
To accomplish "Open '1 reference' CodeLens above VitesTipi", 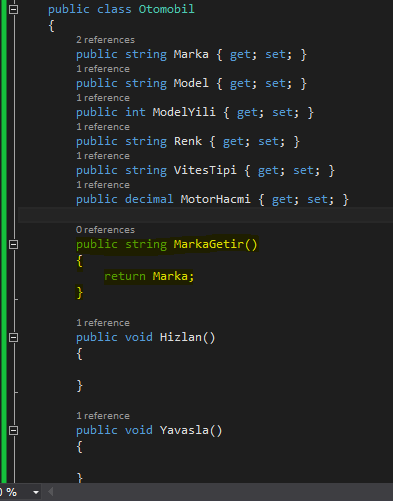I will tap(103, 156).
